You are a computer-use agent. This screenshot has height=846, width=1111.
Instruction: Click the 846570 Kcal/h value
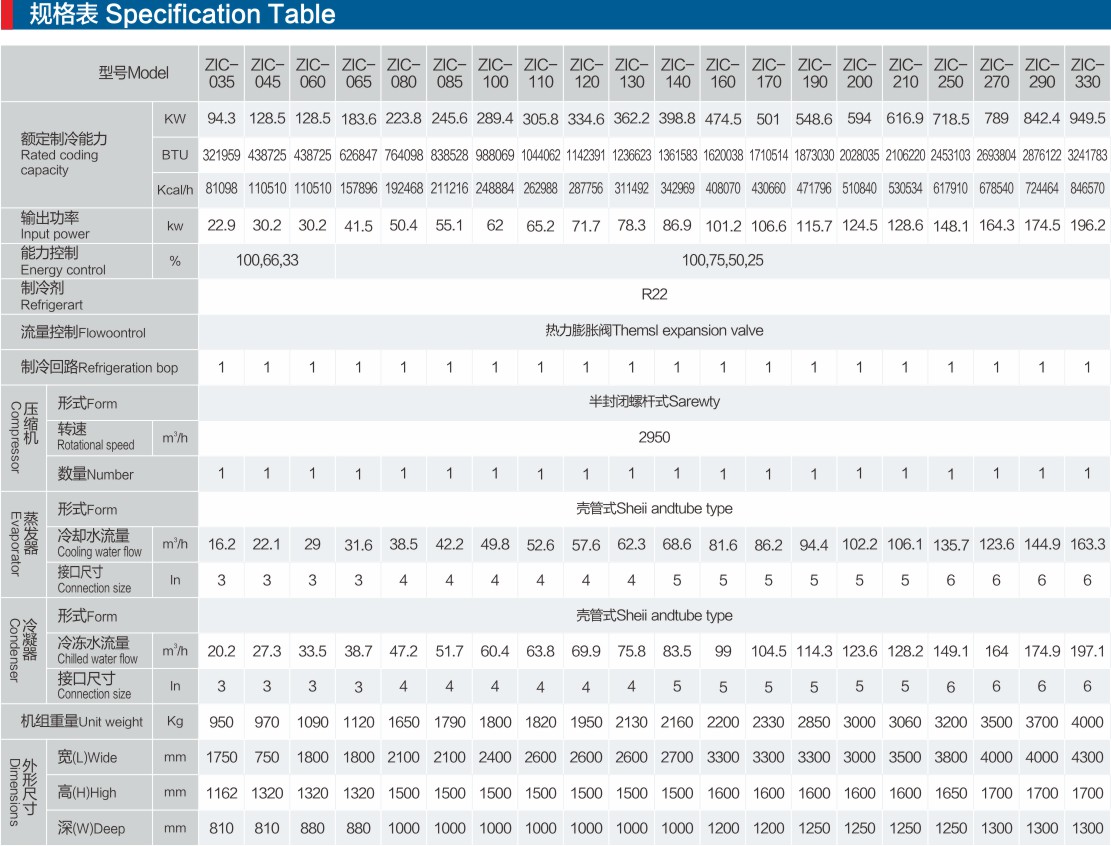[1087, 188]
